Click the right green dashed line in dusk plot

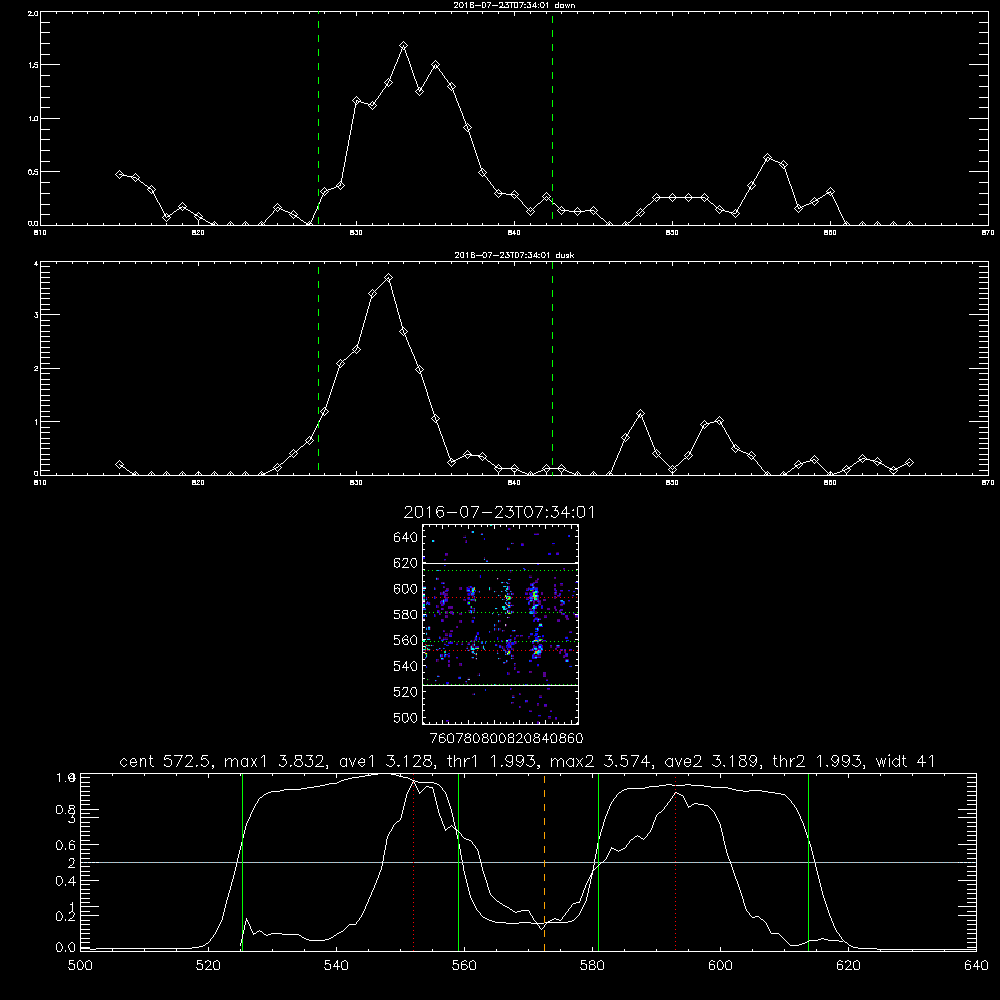coord(552,369)
